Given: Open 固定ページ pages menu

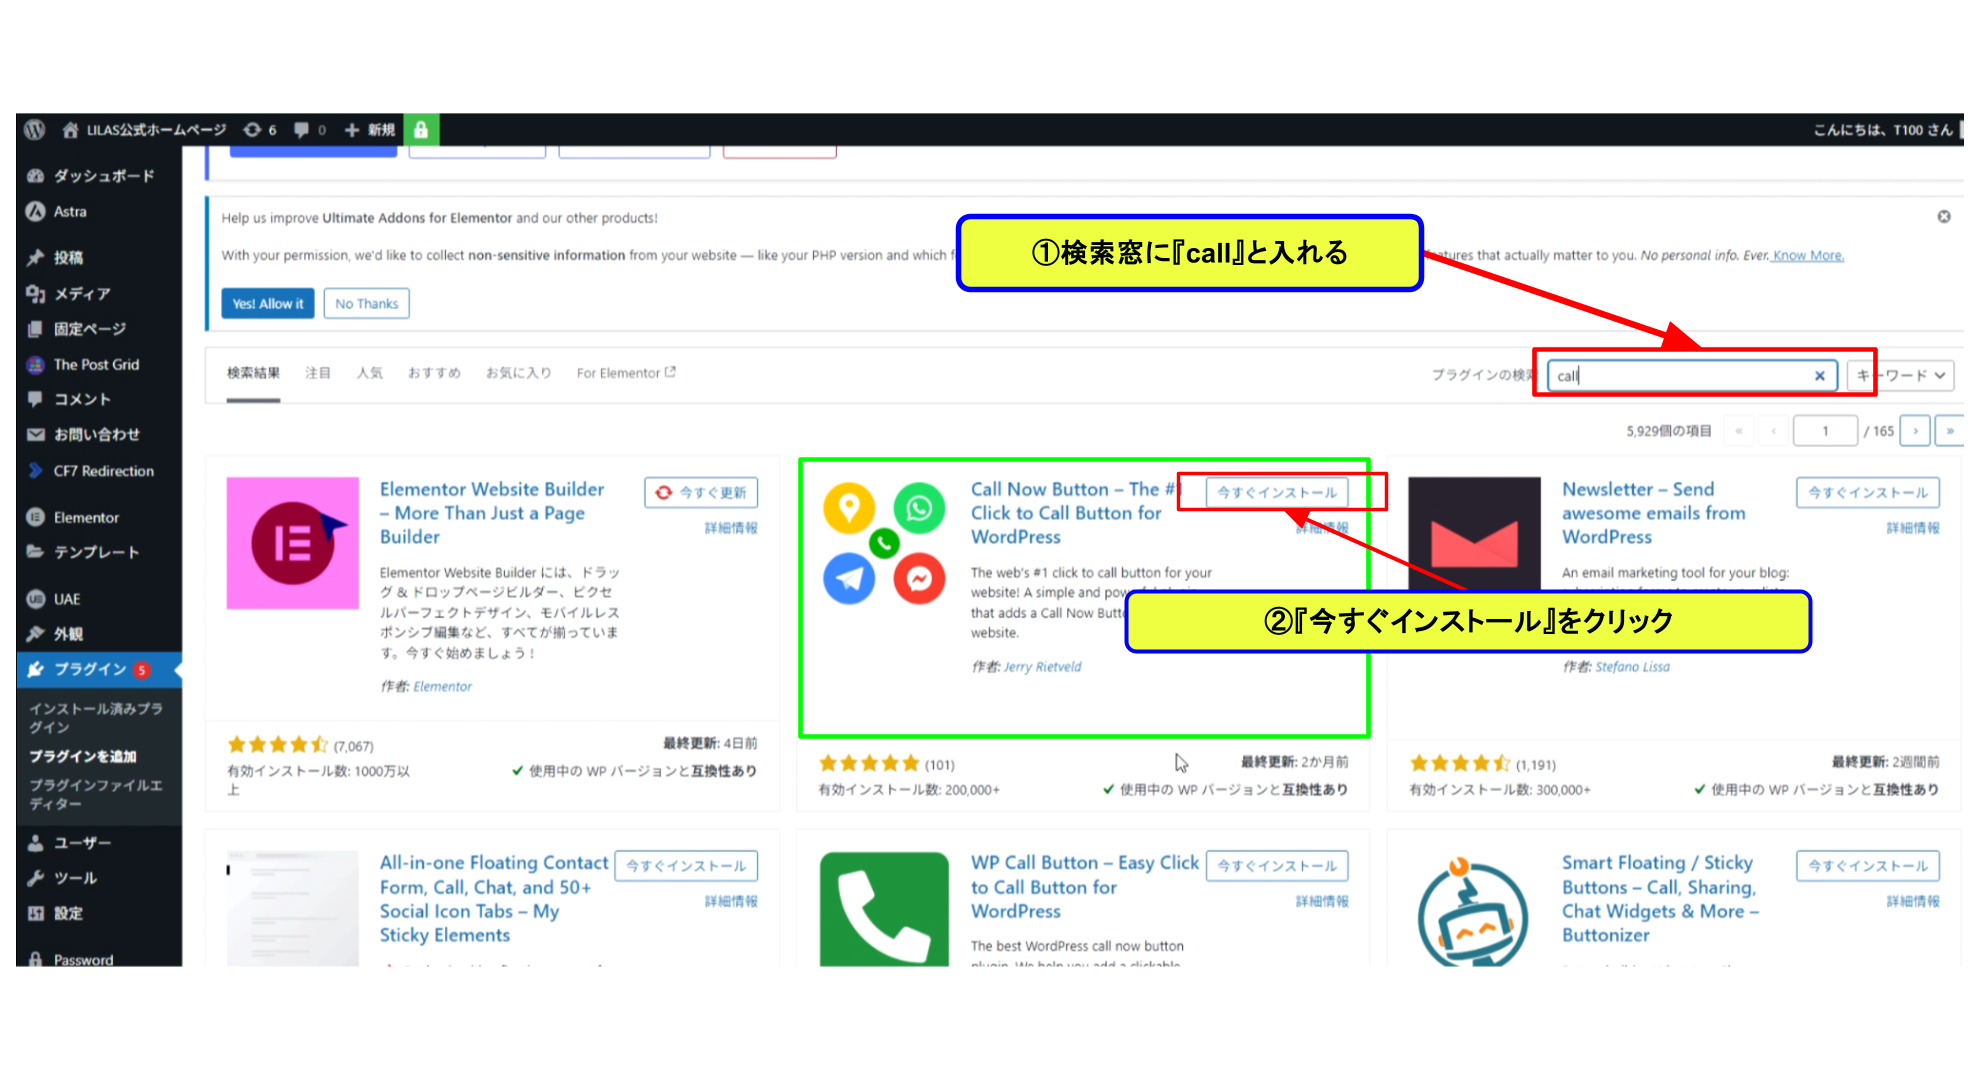Looking at the screenshot, I should pyautogui.click(x=99, y=329).
